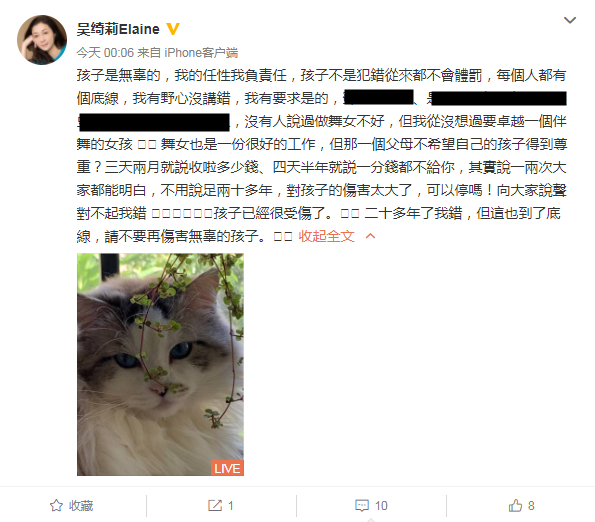Click the repost count 1
Image resolution: width=595 pixels, height=522 pixels.
[x=230, y=506]
